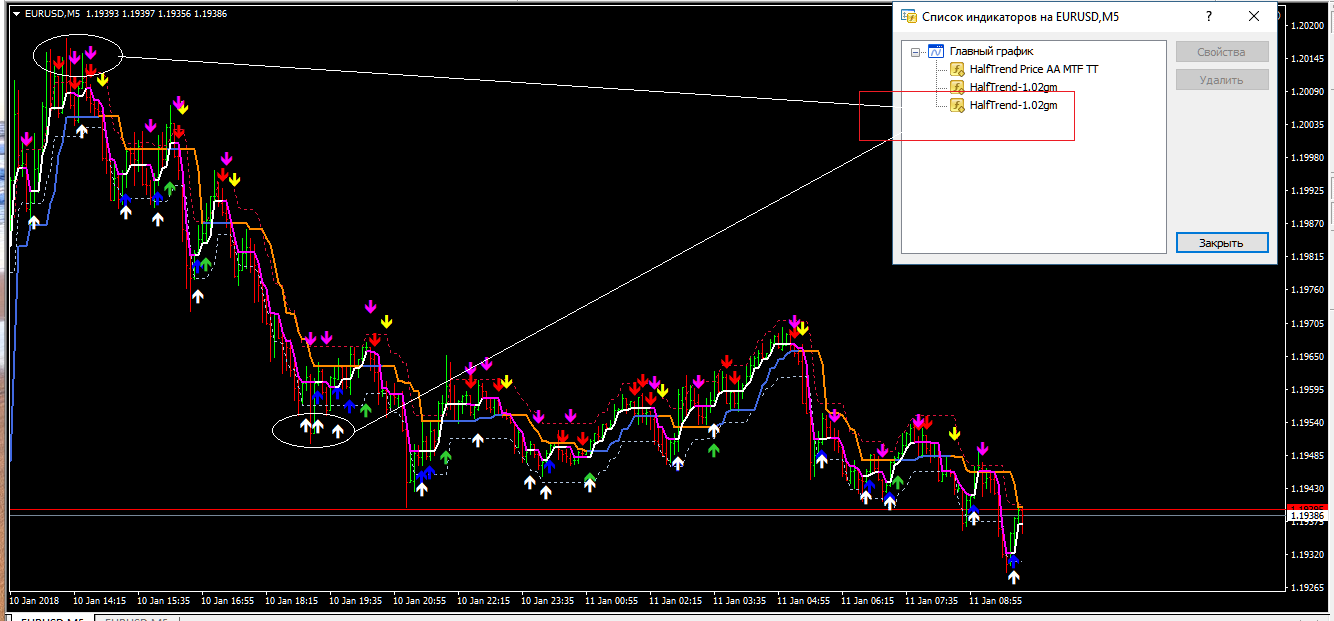
Task: Click the 1.19540 price scale label
Action: tap(1306, 422)
